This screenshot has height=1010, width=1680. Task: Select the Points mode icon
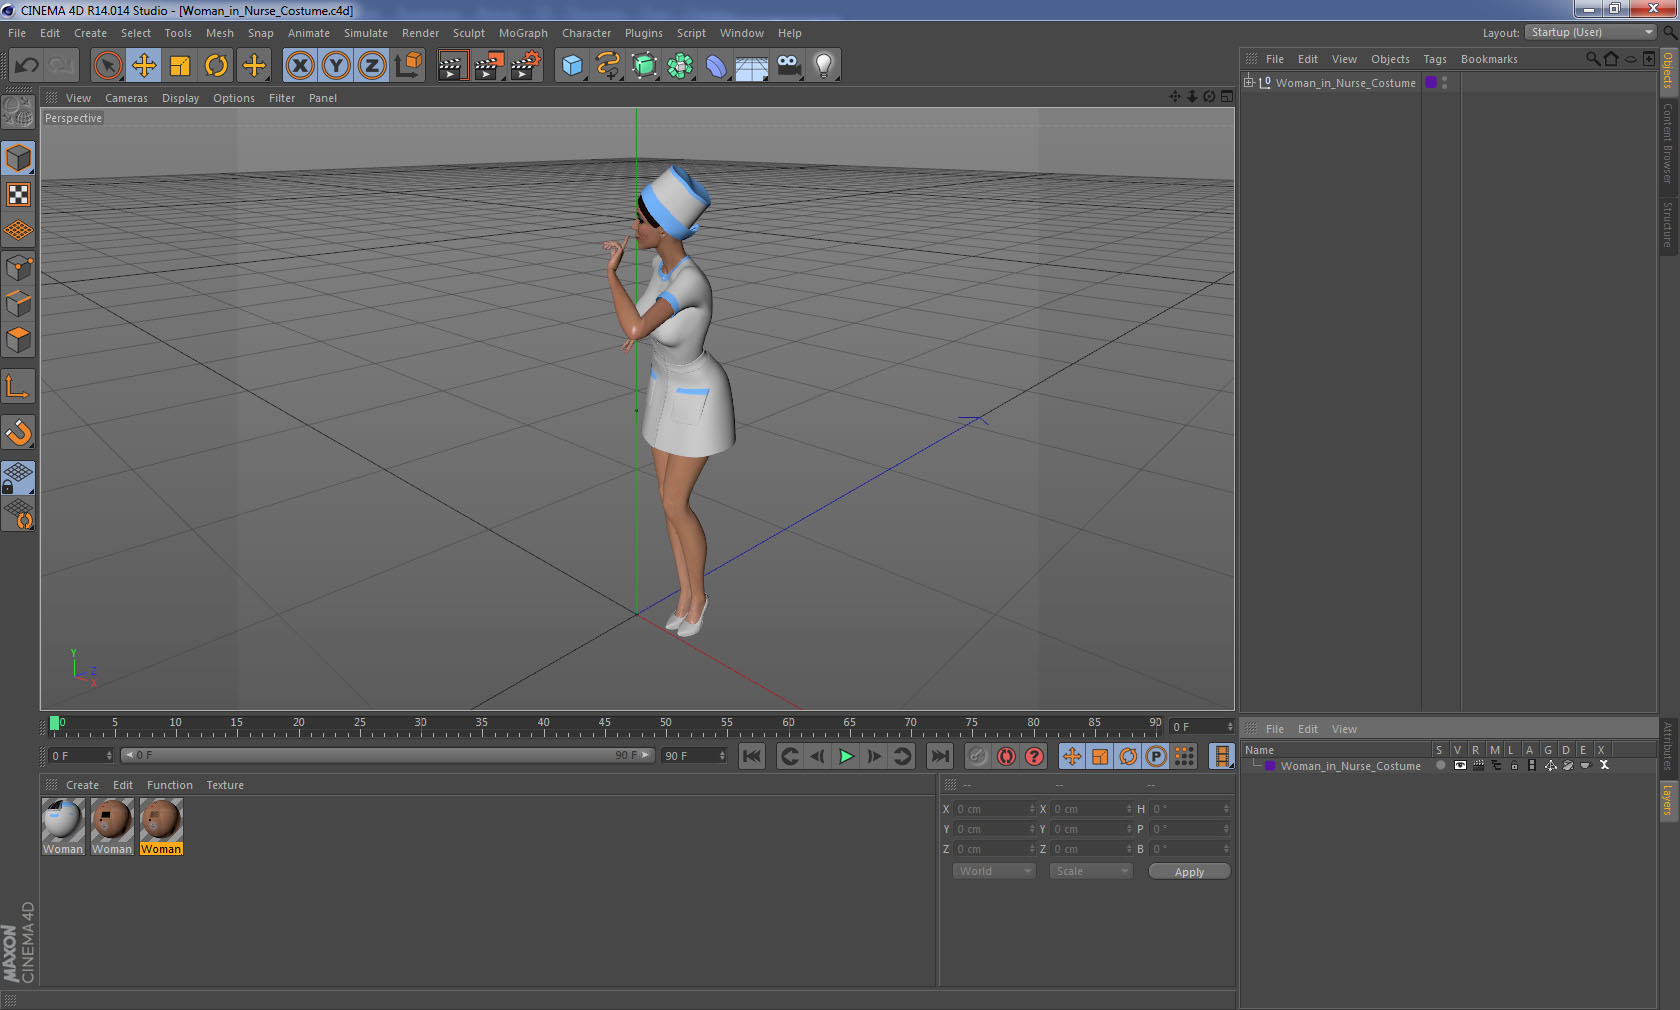coord(18,268)
